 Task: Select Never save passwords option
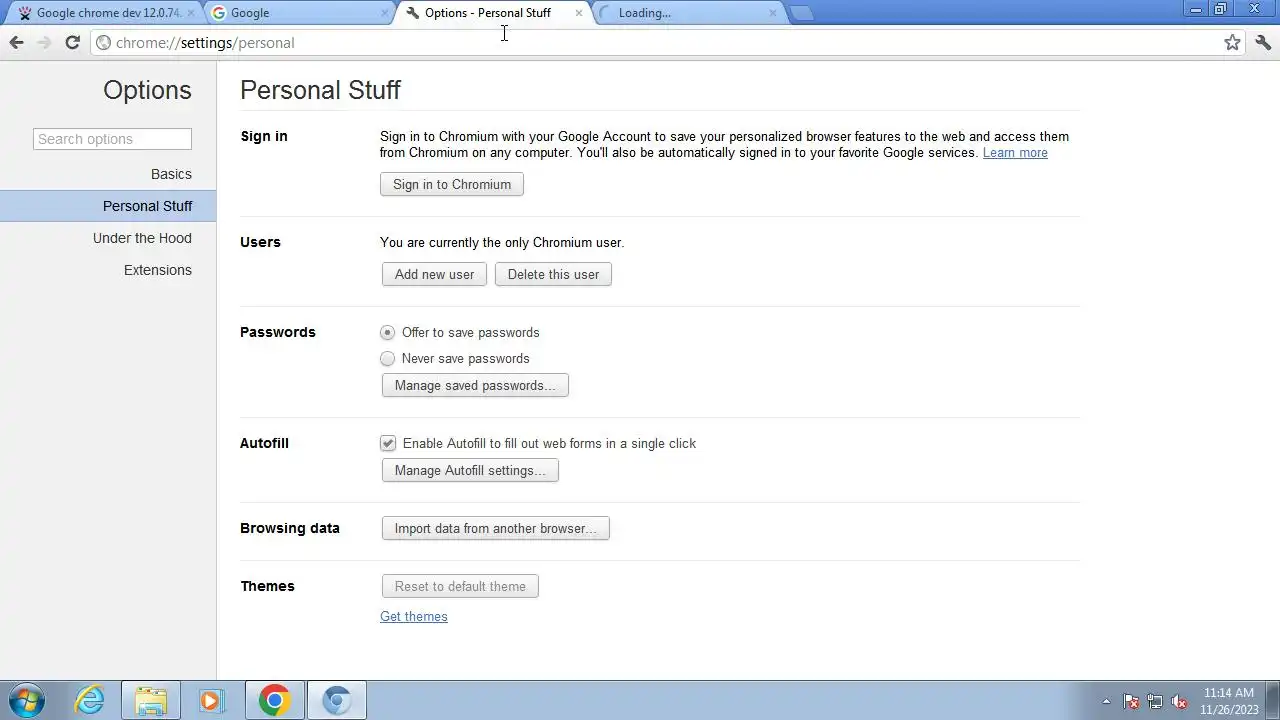[388, 358]
